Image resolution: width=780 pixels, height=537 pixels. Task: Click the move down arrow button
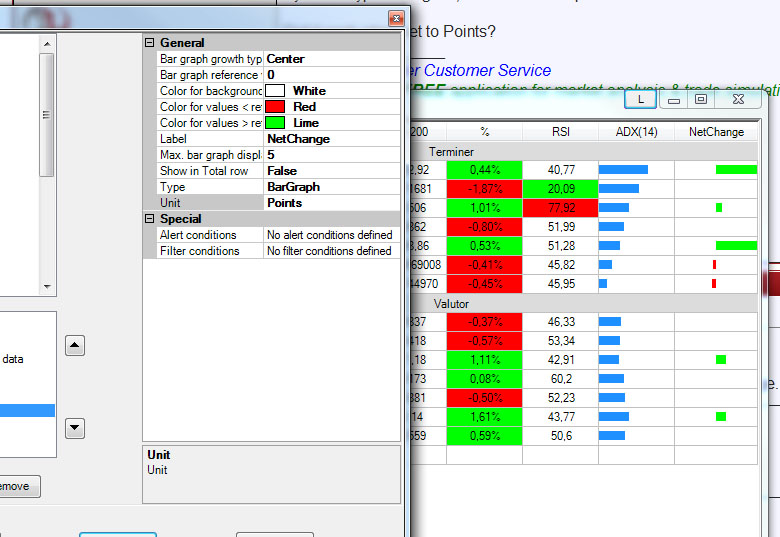pos(75,428)
